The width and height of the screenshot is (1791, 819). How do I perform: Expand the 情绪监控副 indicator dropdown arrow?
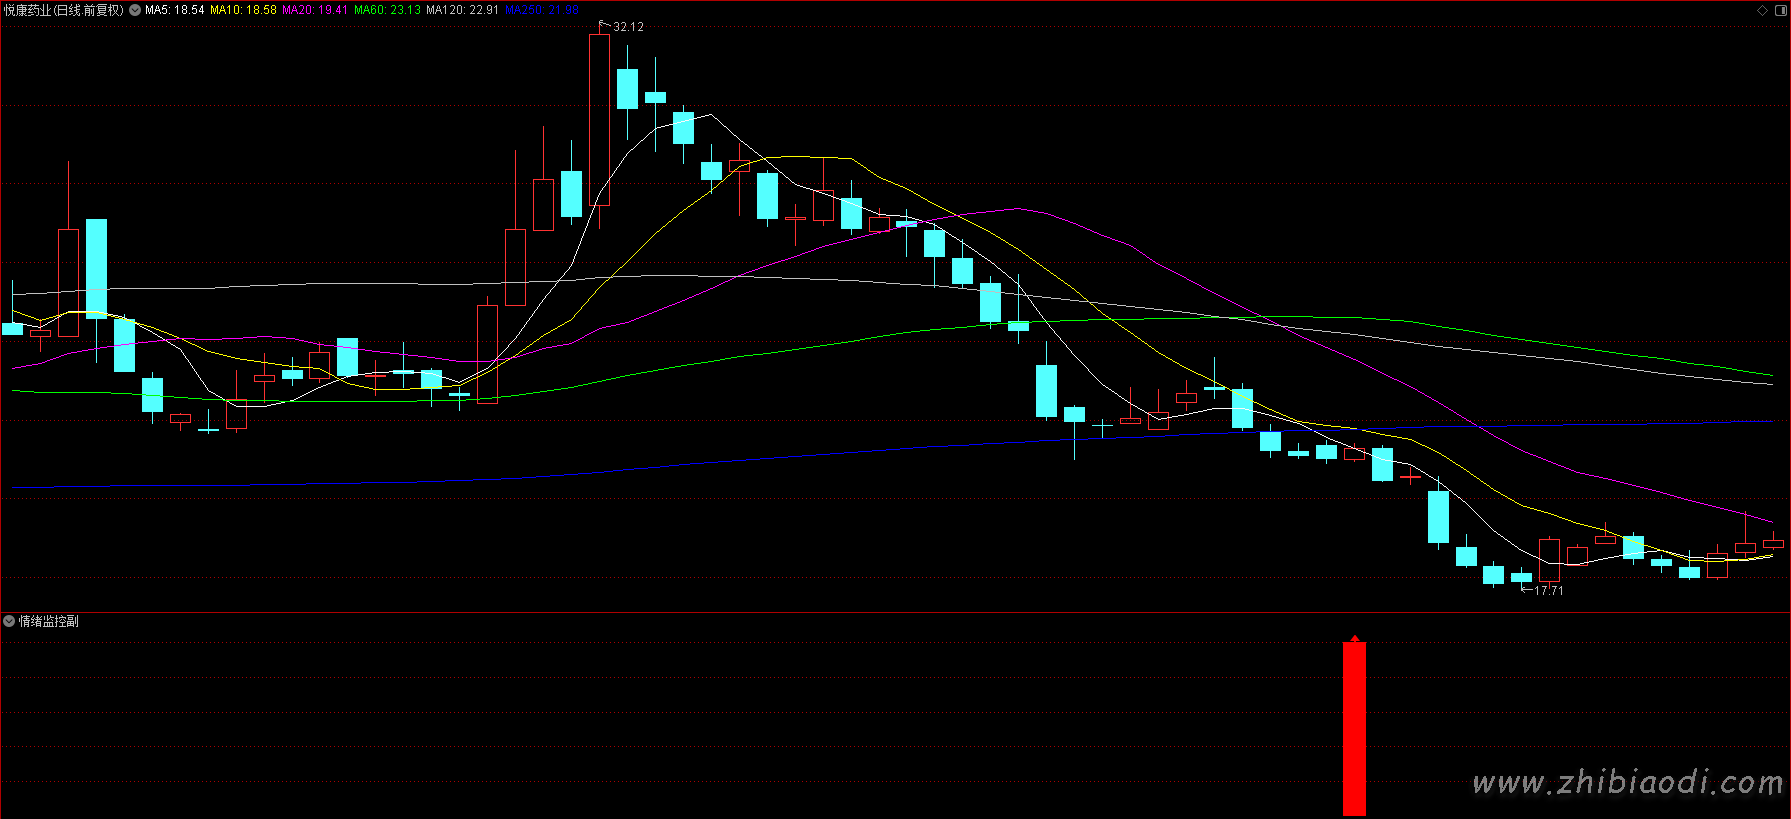point(9,621)
